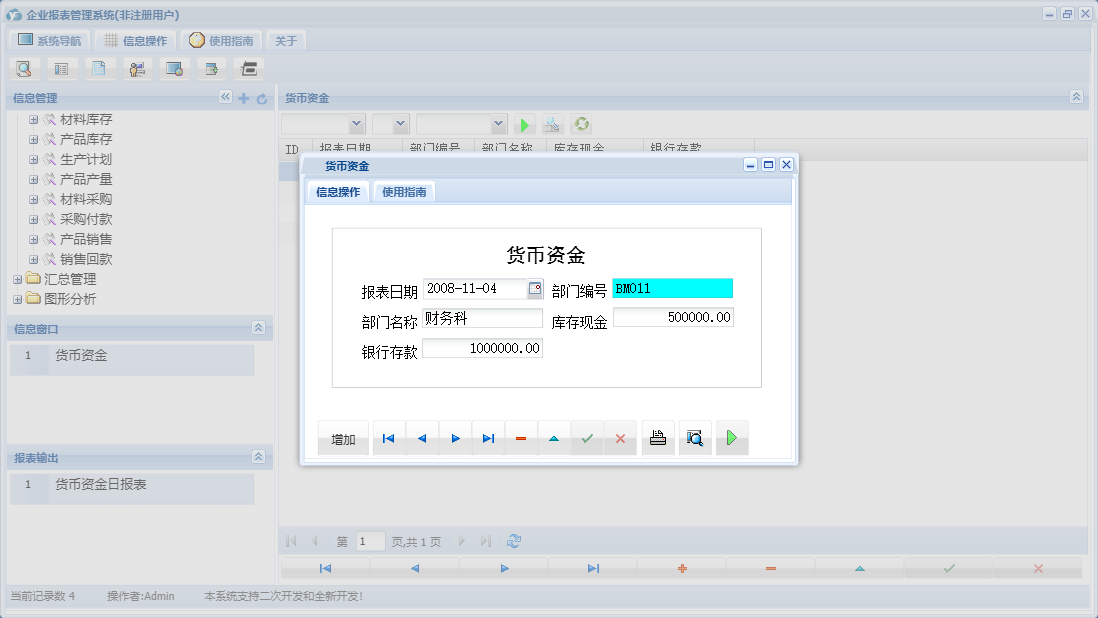Select the query magnifier tool in the toolbar

point(24,68)
